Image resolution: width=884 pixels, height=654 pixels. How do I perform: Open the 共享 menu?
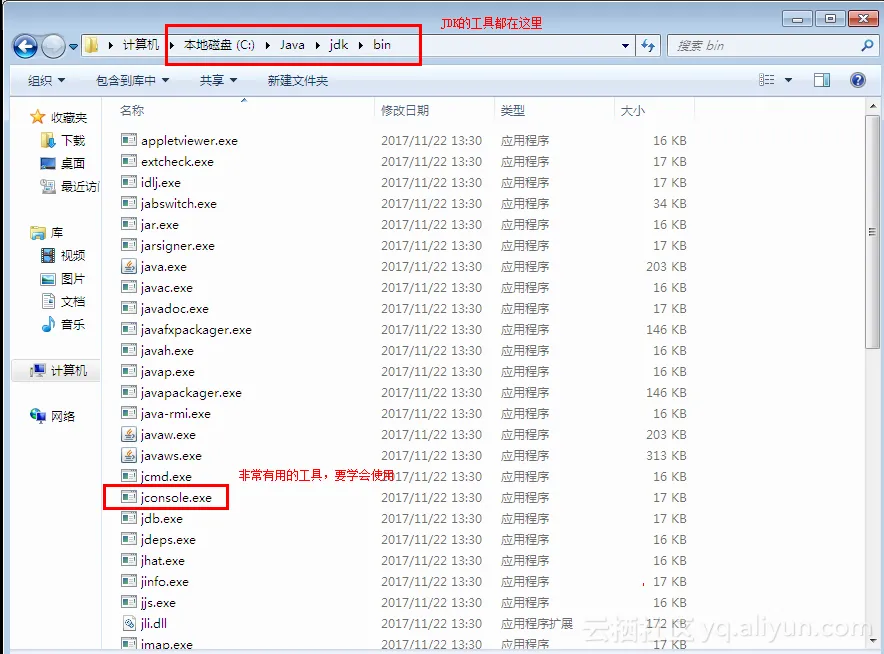[x=218, y=81]
